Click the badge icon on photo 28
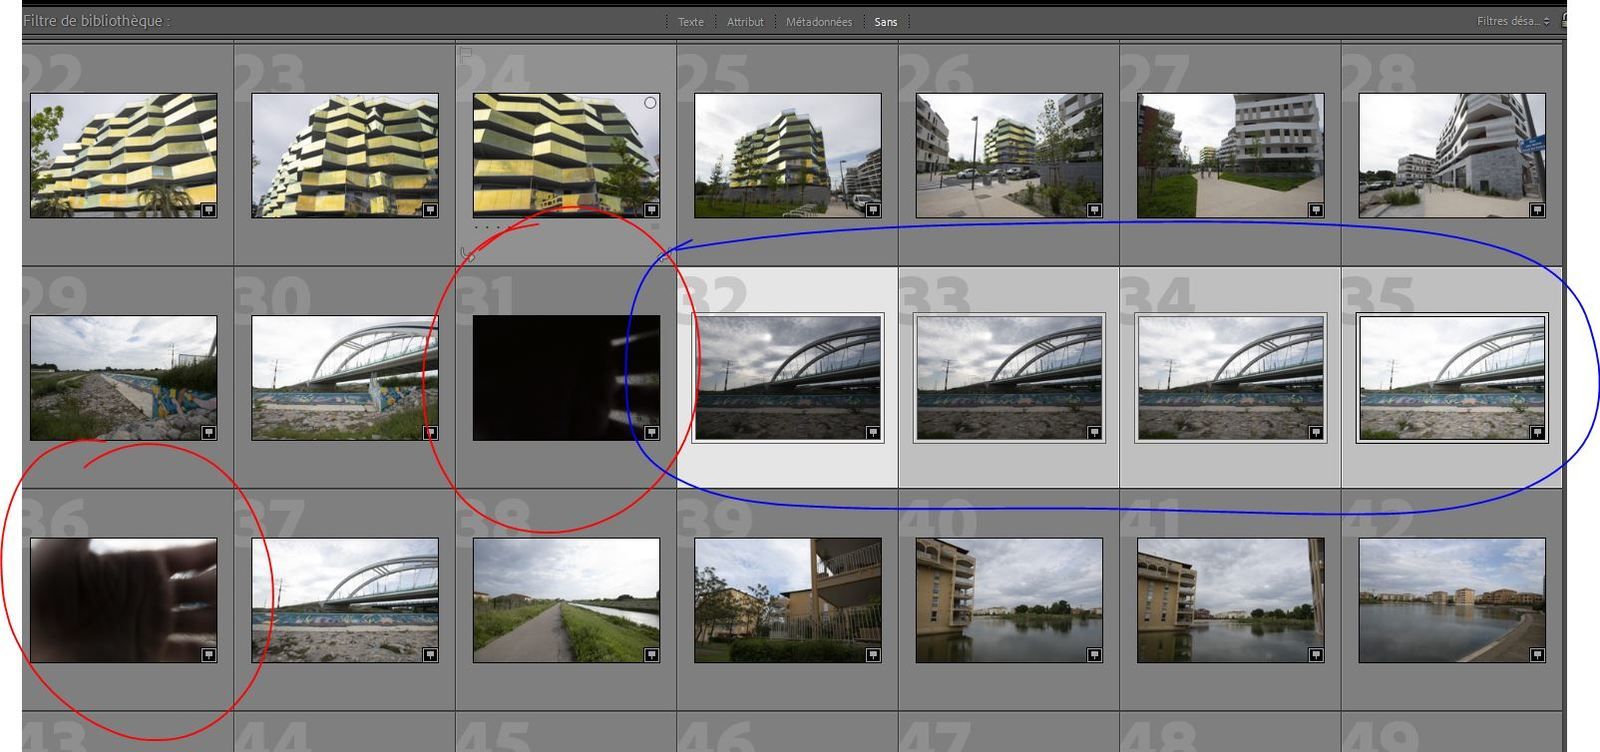1600x752 pixels. pos(1537,210)
